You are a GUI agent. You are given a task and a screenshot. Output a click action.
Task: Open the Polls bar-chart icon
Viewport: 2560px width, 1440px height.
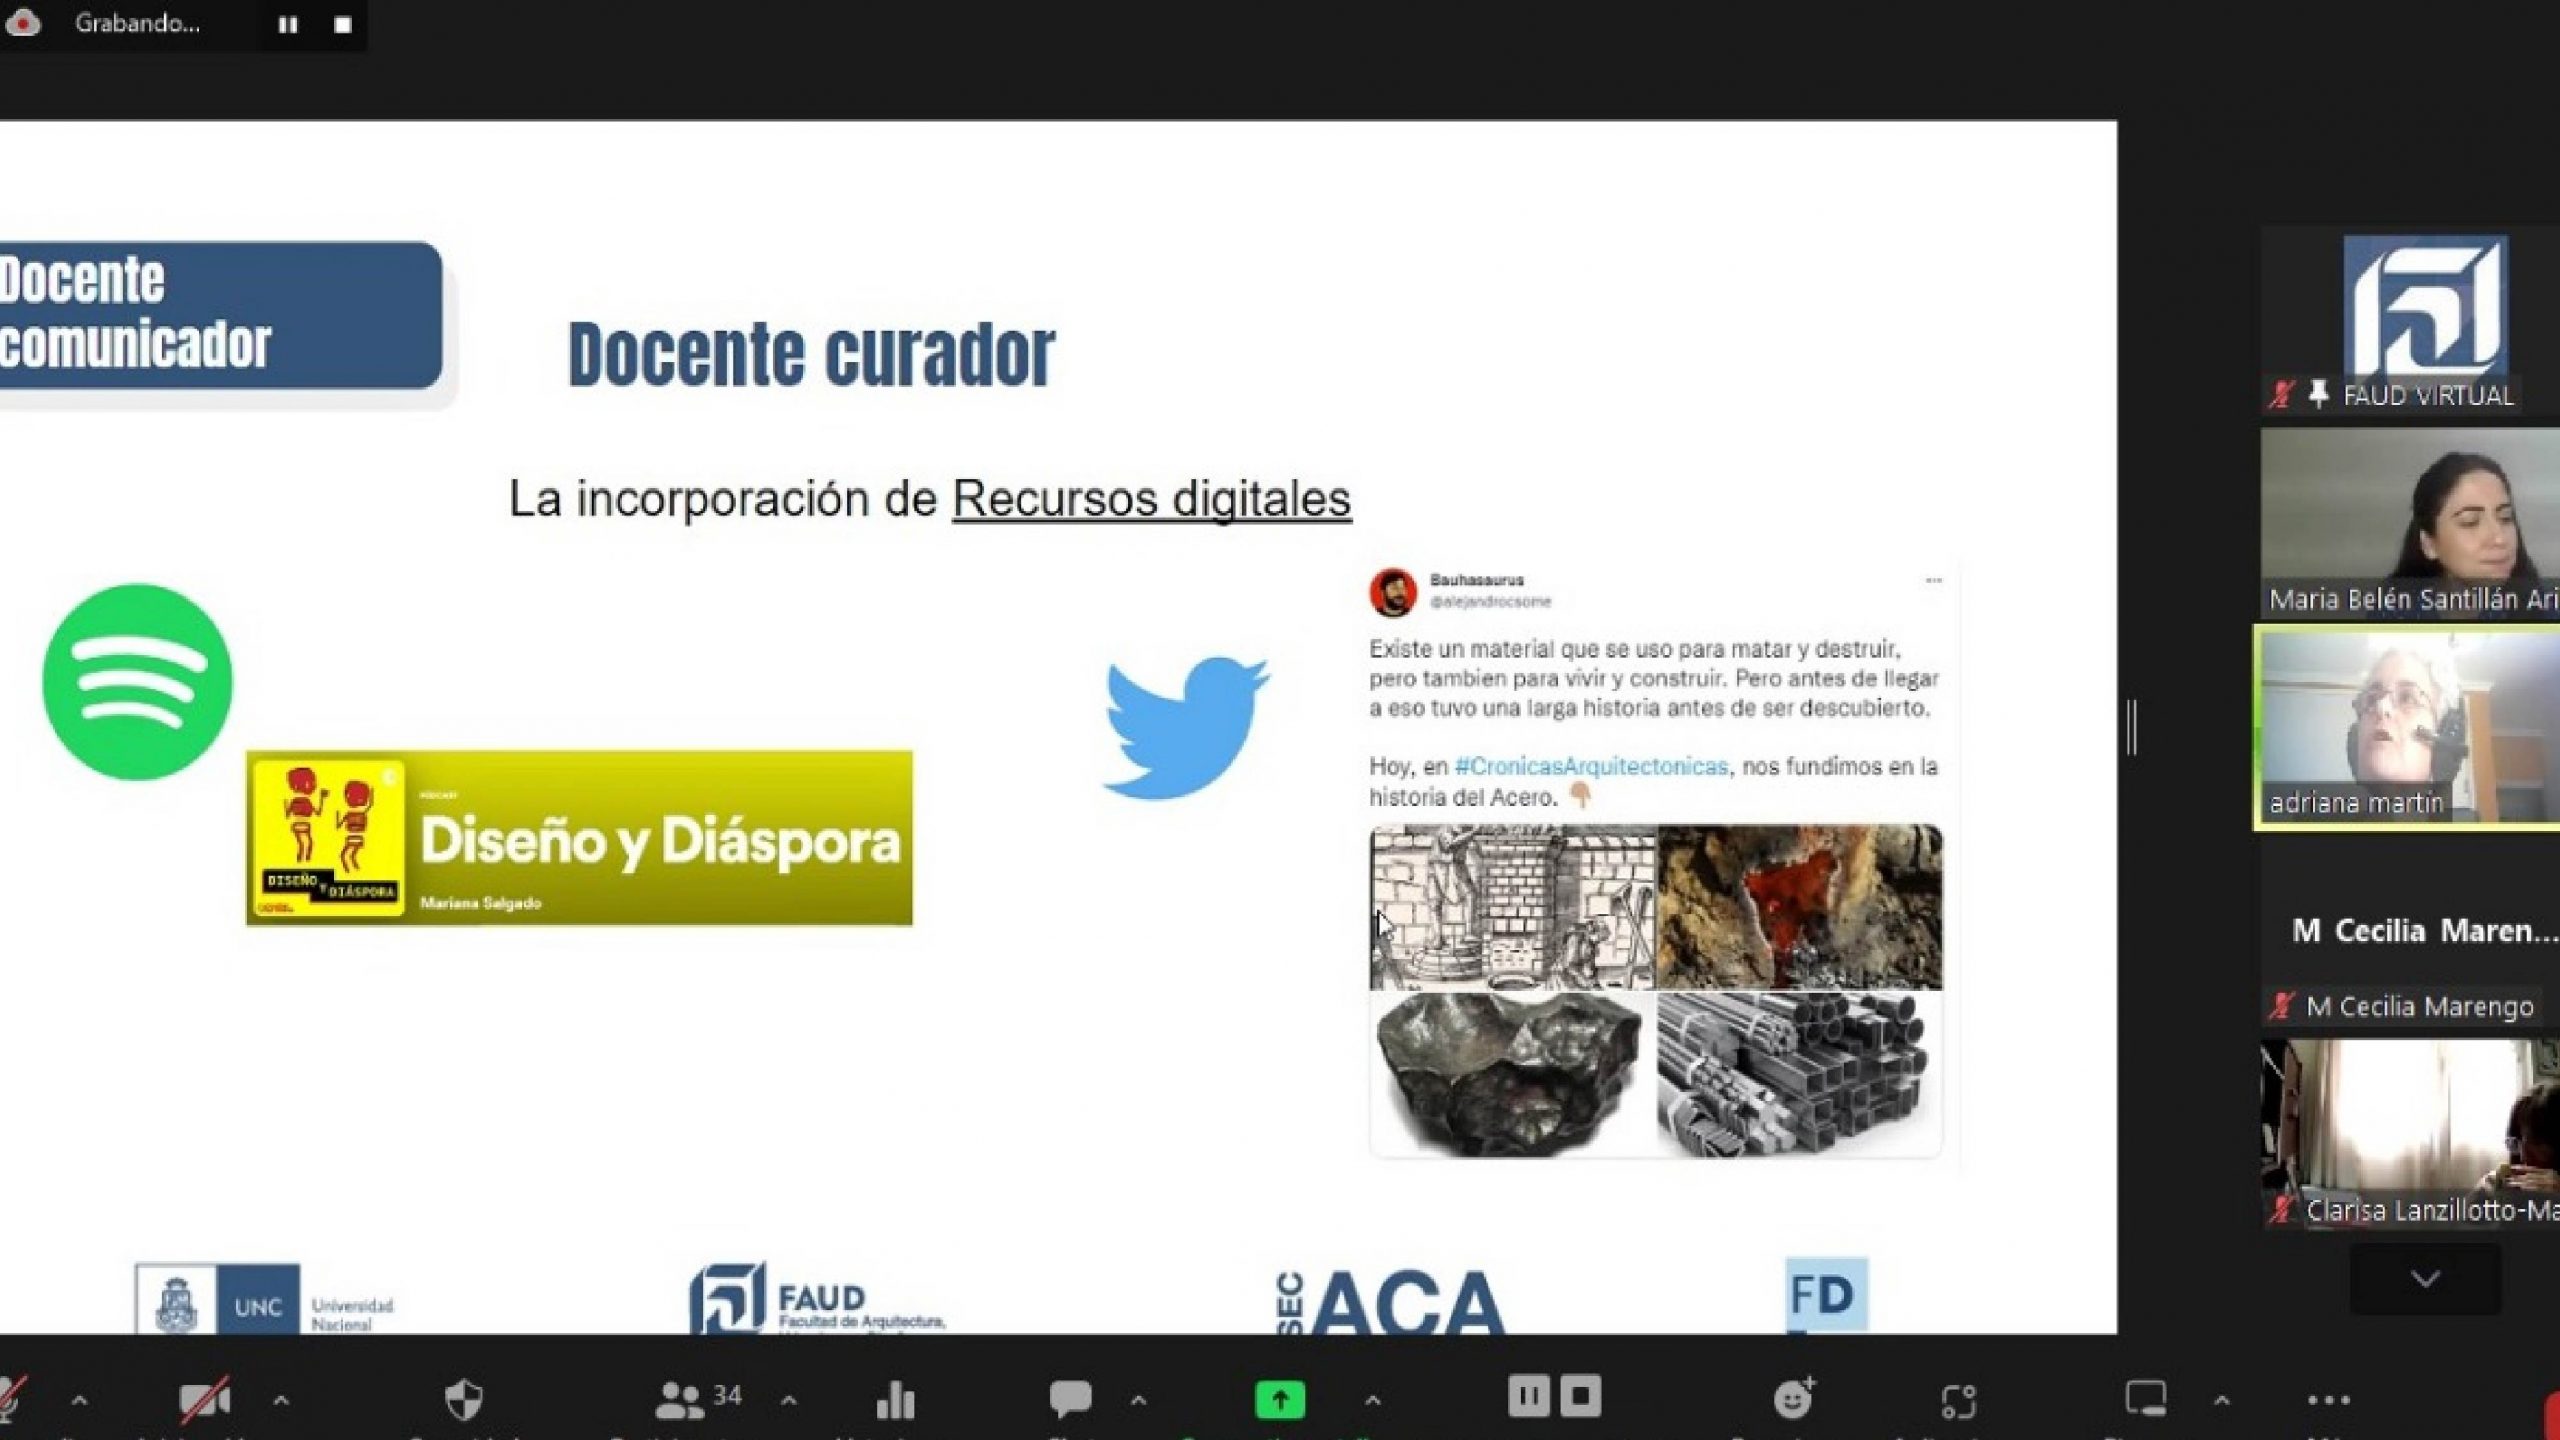click(895, 1400)
